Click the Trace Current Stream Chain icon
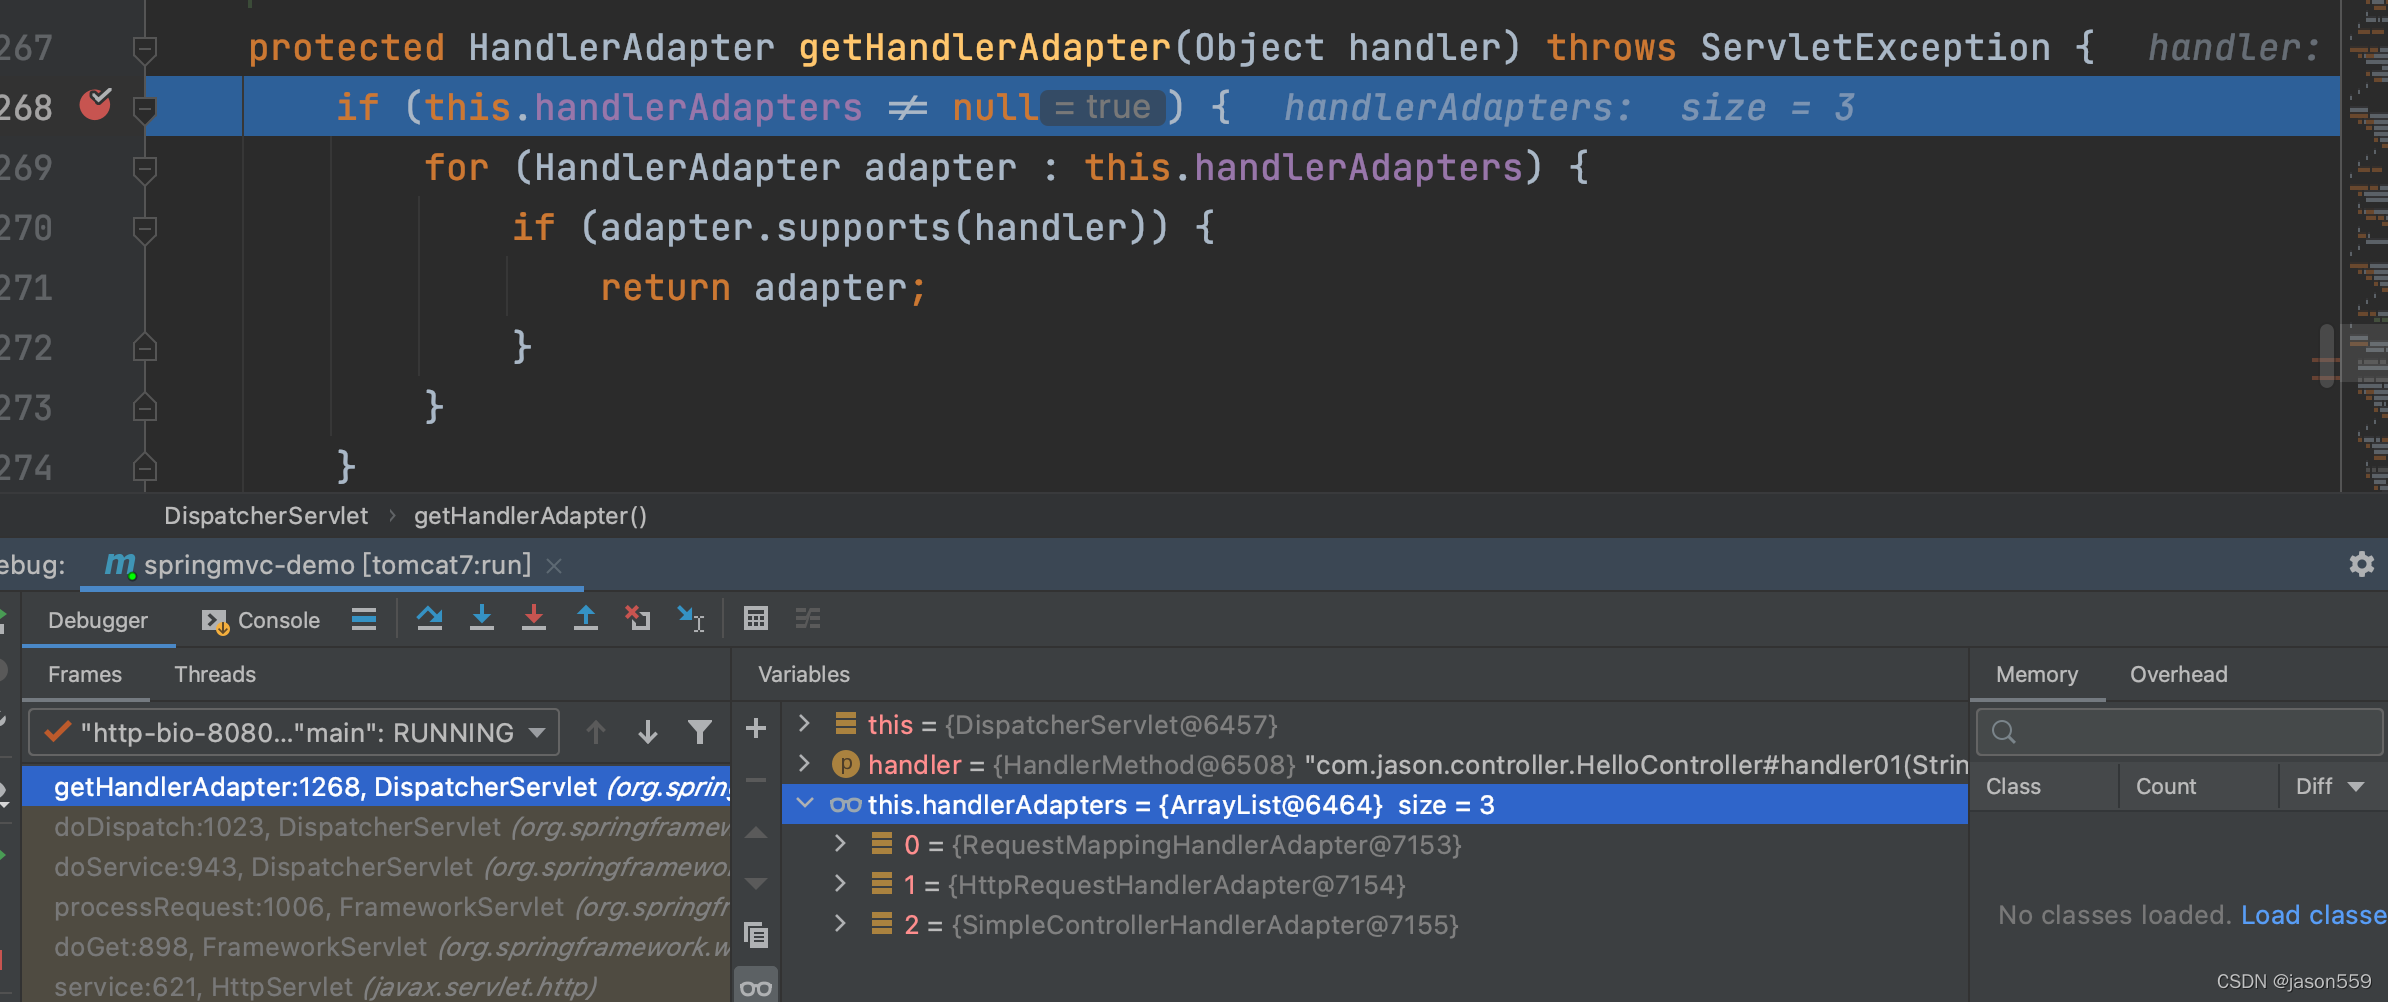 pyautogui.click(x=808, y=619)
